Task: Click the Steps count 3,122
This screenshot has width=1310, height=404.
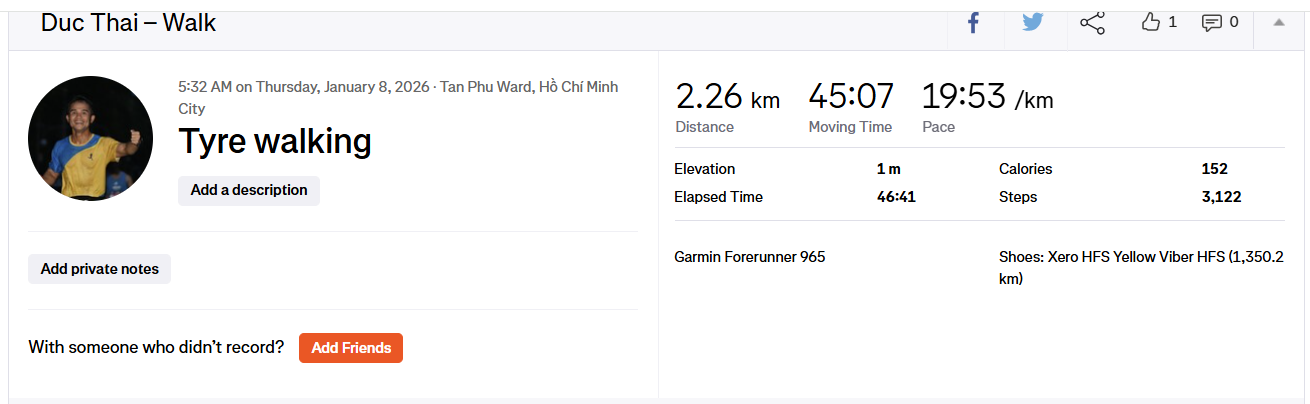Action: click(x=1221, y=197)
